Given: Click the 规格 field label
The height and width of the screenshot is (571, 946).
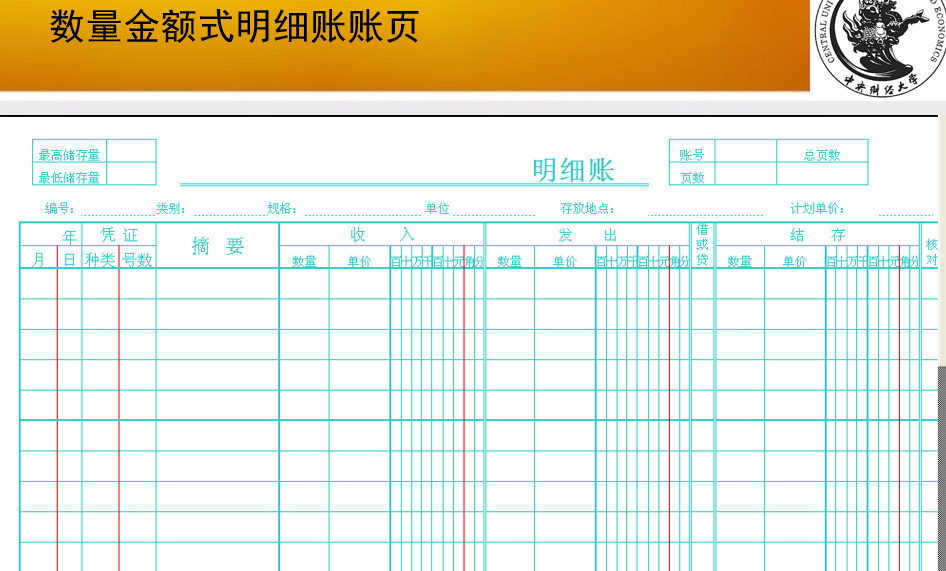Looking at the screenshot, I should [x=282, y=209].
